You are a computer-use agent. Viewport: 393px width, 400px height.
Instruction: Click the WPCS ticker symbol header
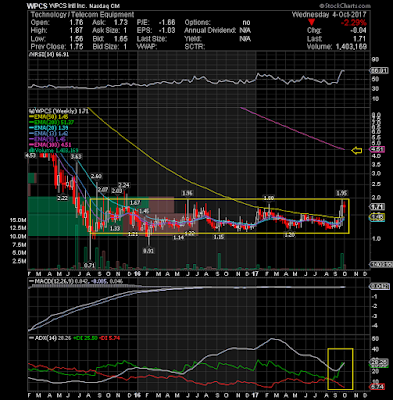click(35, 6)
